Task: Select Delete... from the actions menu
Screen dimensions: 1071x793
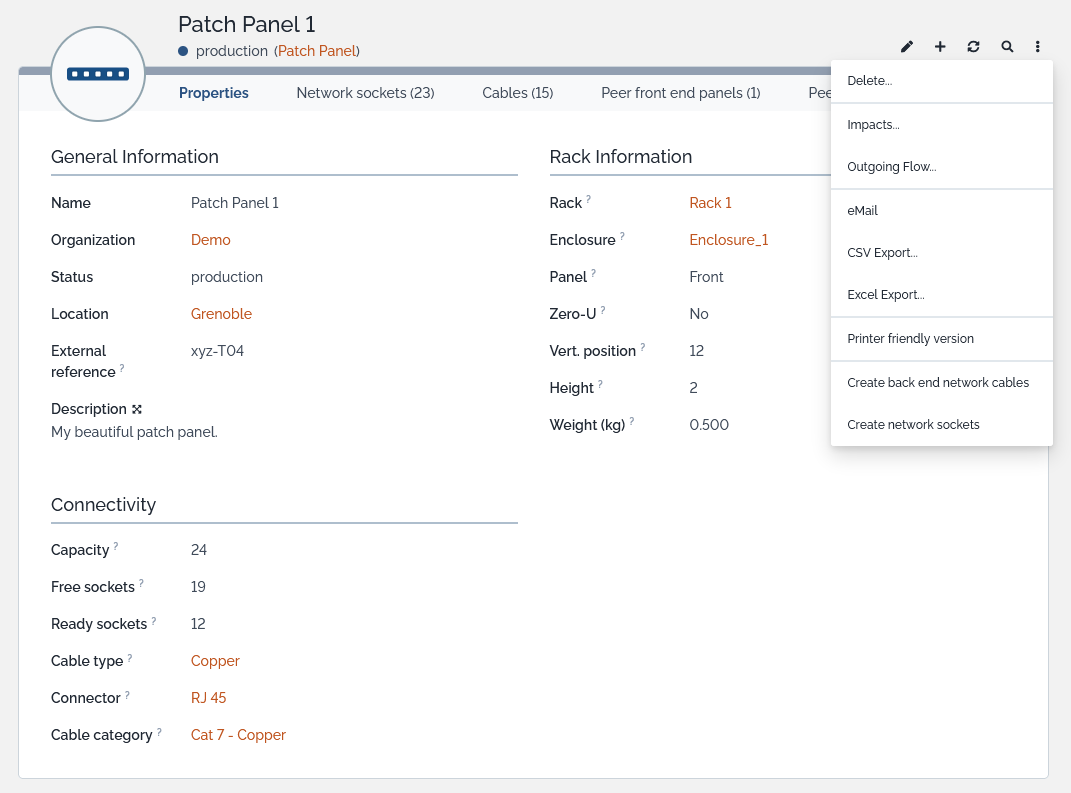Action: click(x=869, y=81)
